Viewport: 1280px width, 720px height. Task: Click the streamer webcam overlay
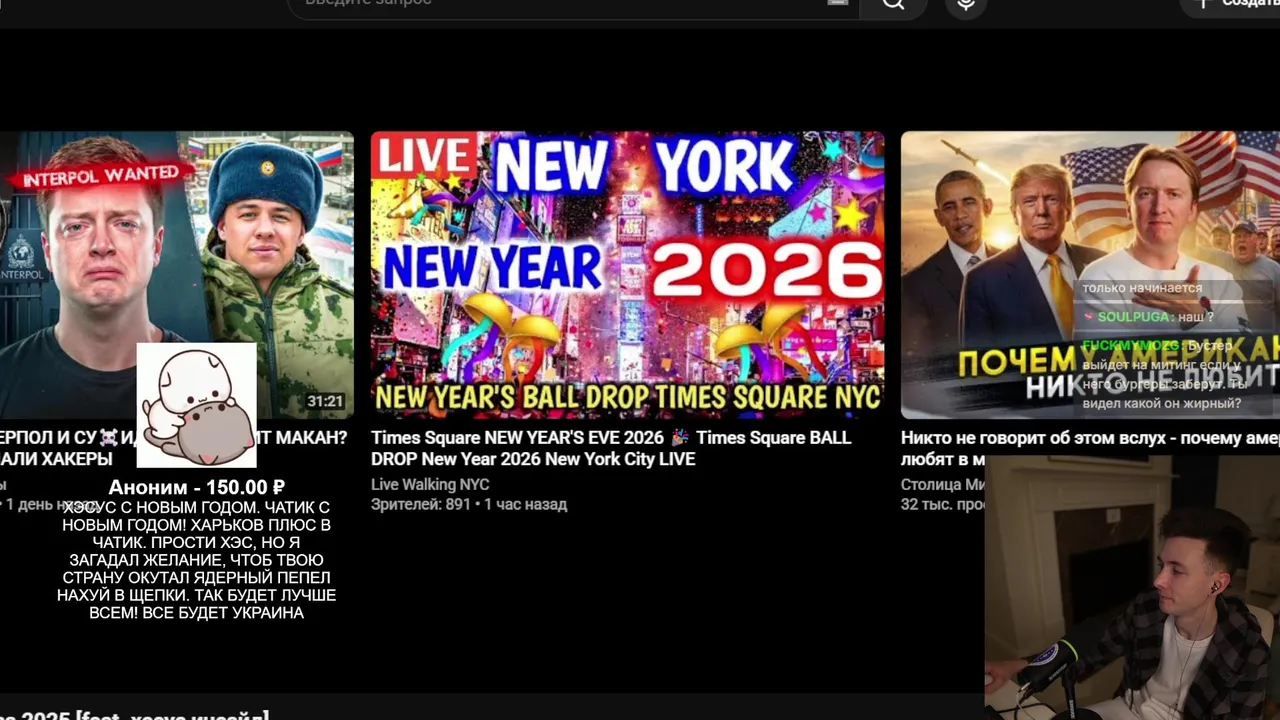coord(1132,587)
